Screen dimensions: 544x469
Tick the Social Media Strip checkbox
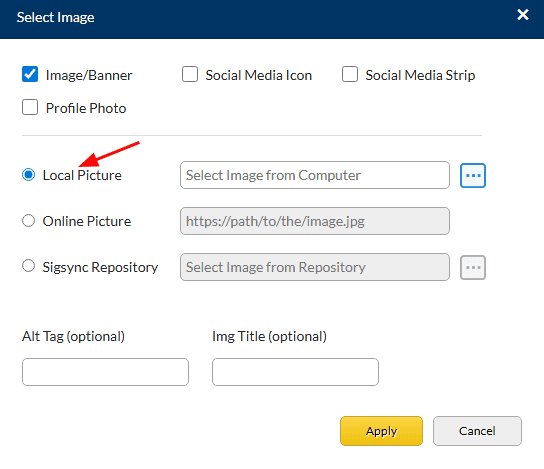[x=350, y=74]
